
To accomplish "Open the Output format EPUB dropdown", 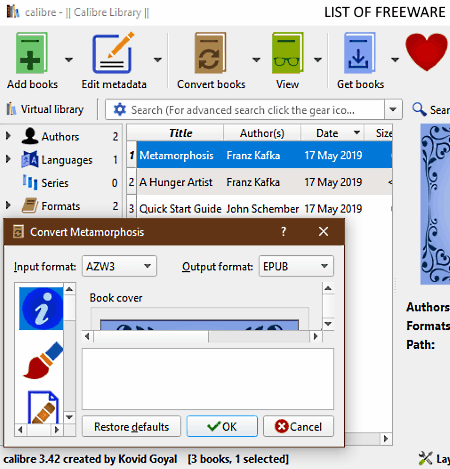I will tap(296, 266).
